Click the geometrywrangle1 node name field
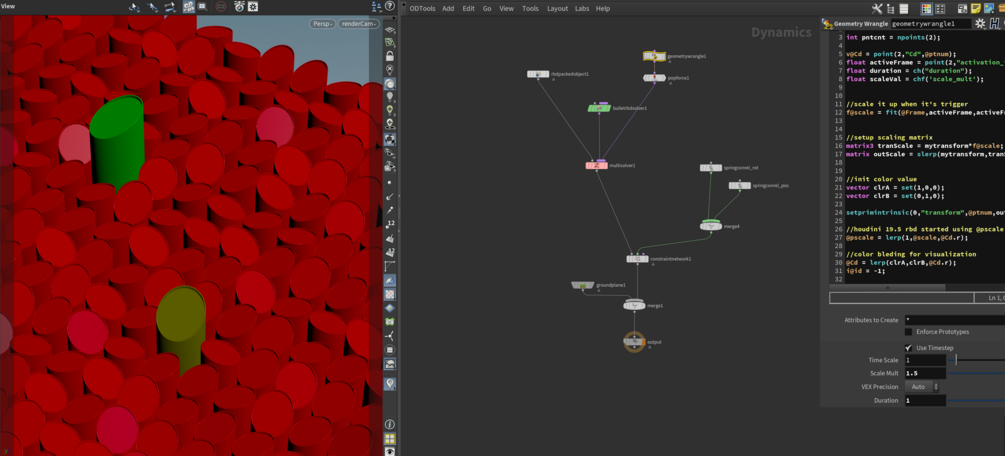 coord(930,24)
